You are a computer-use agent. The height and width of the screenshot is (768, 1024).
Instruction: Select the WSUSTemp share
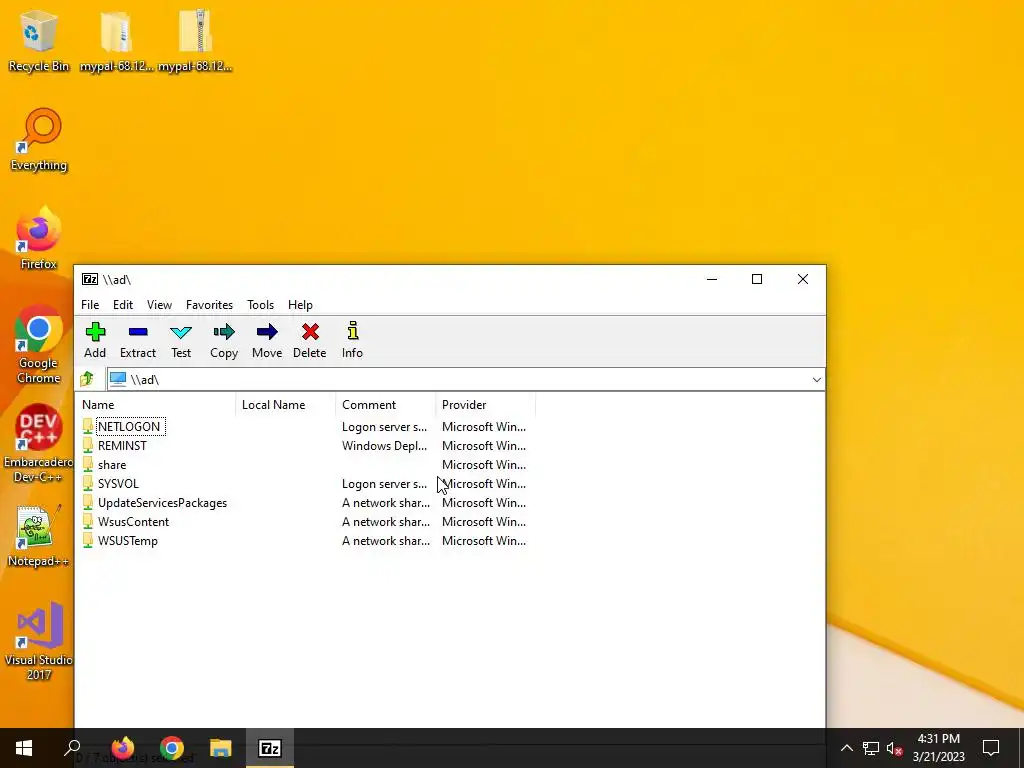coord(127,541)
